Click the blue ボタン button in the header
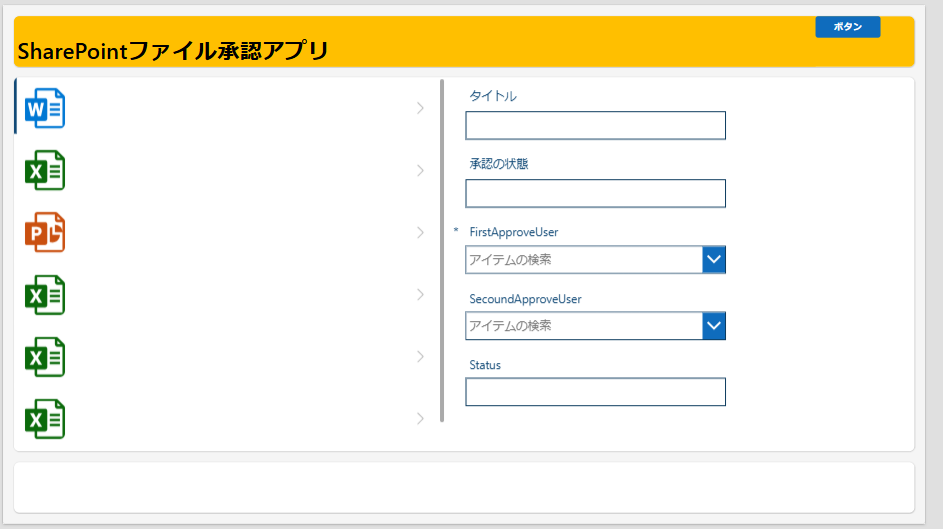Screen dimensions: 943x529 click(848, 27)
